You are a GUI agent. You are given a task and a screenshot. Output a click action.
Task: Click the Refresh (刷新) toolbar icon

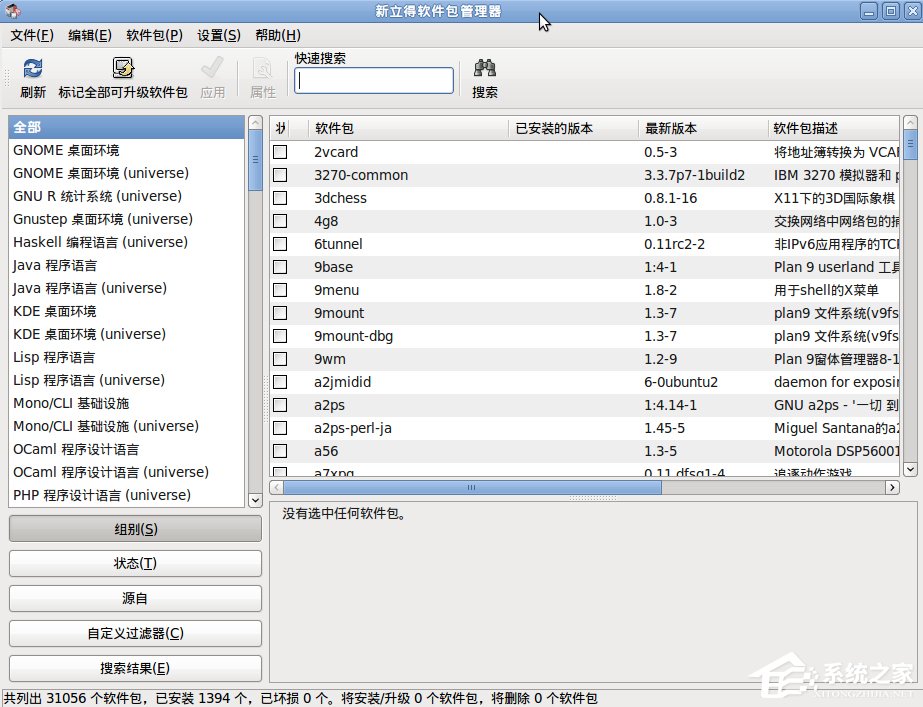(x=33, y=69)
